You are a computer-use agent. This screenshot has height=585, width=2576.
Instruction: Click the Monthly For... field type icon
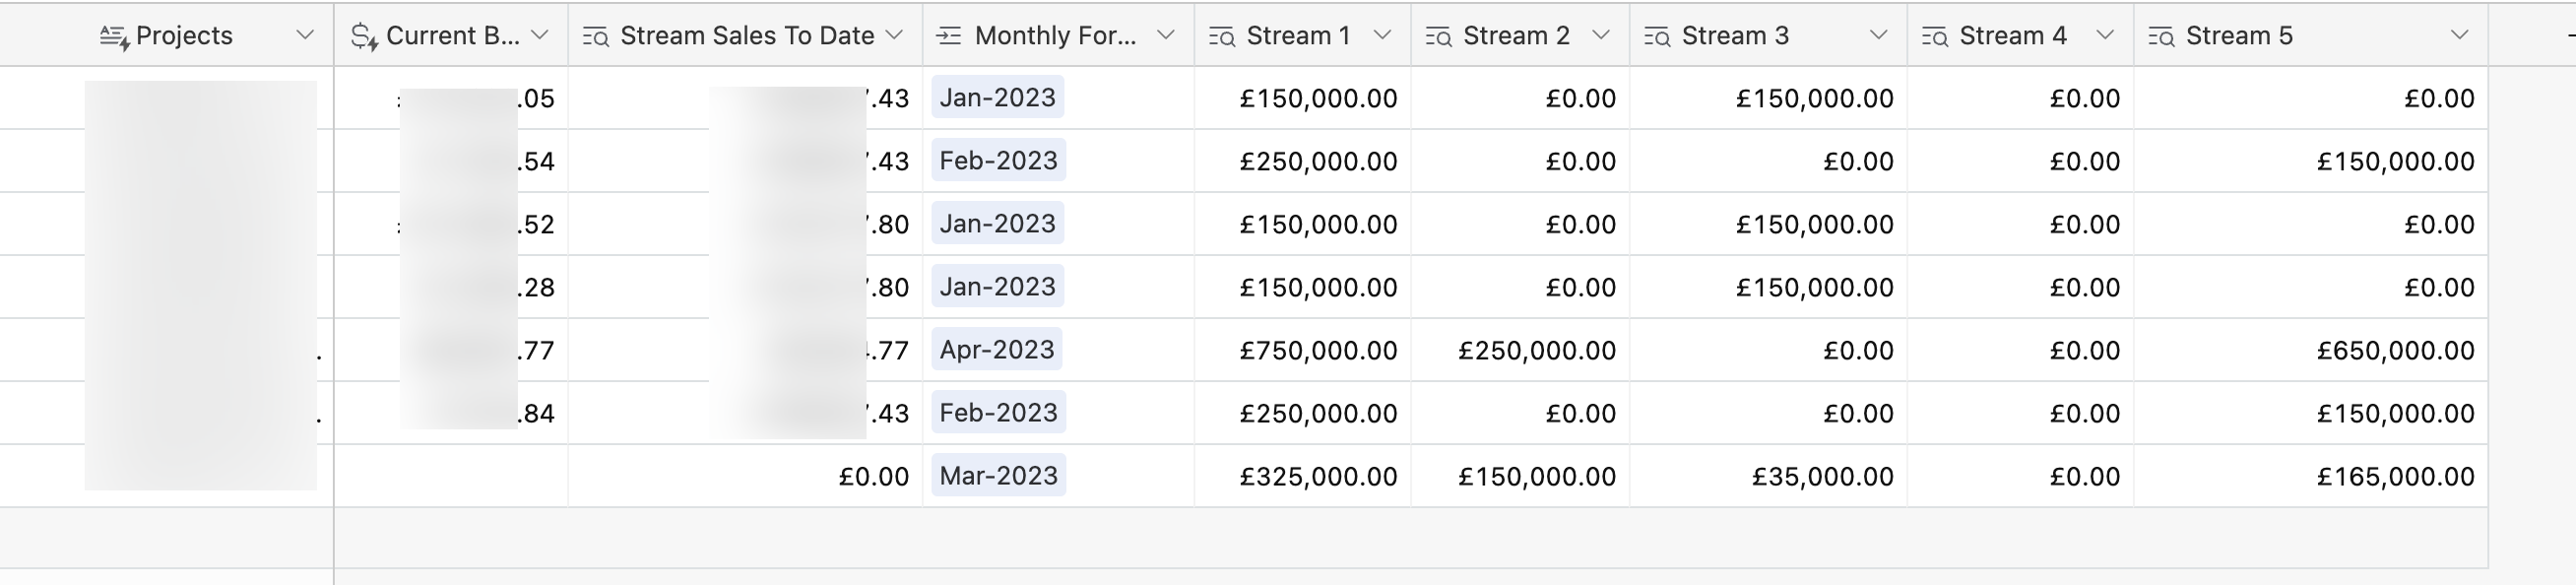click(x=948, y=37)
